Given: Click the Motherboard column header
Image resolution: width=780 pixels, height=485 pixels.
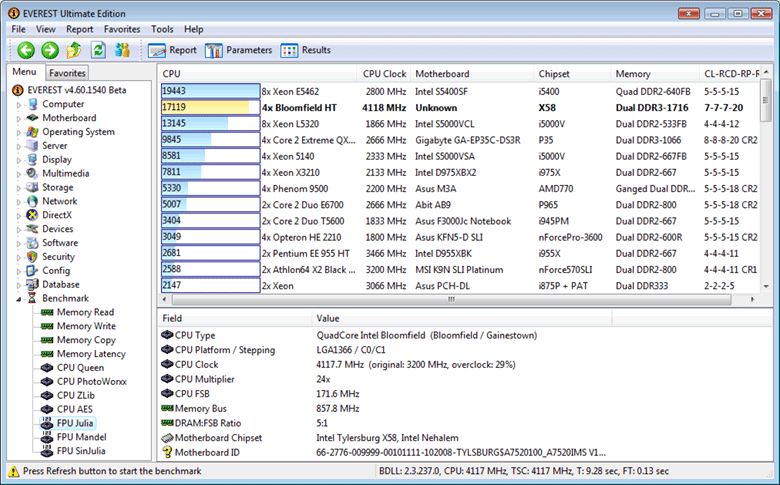Looking at the screenshot, I should pos(472,74).
